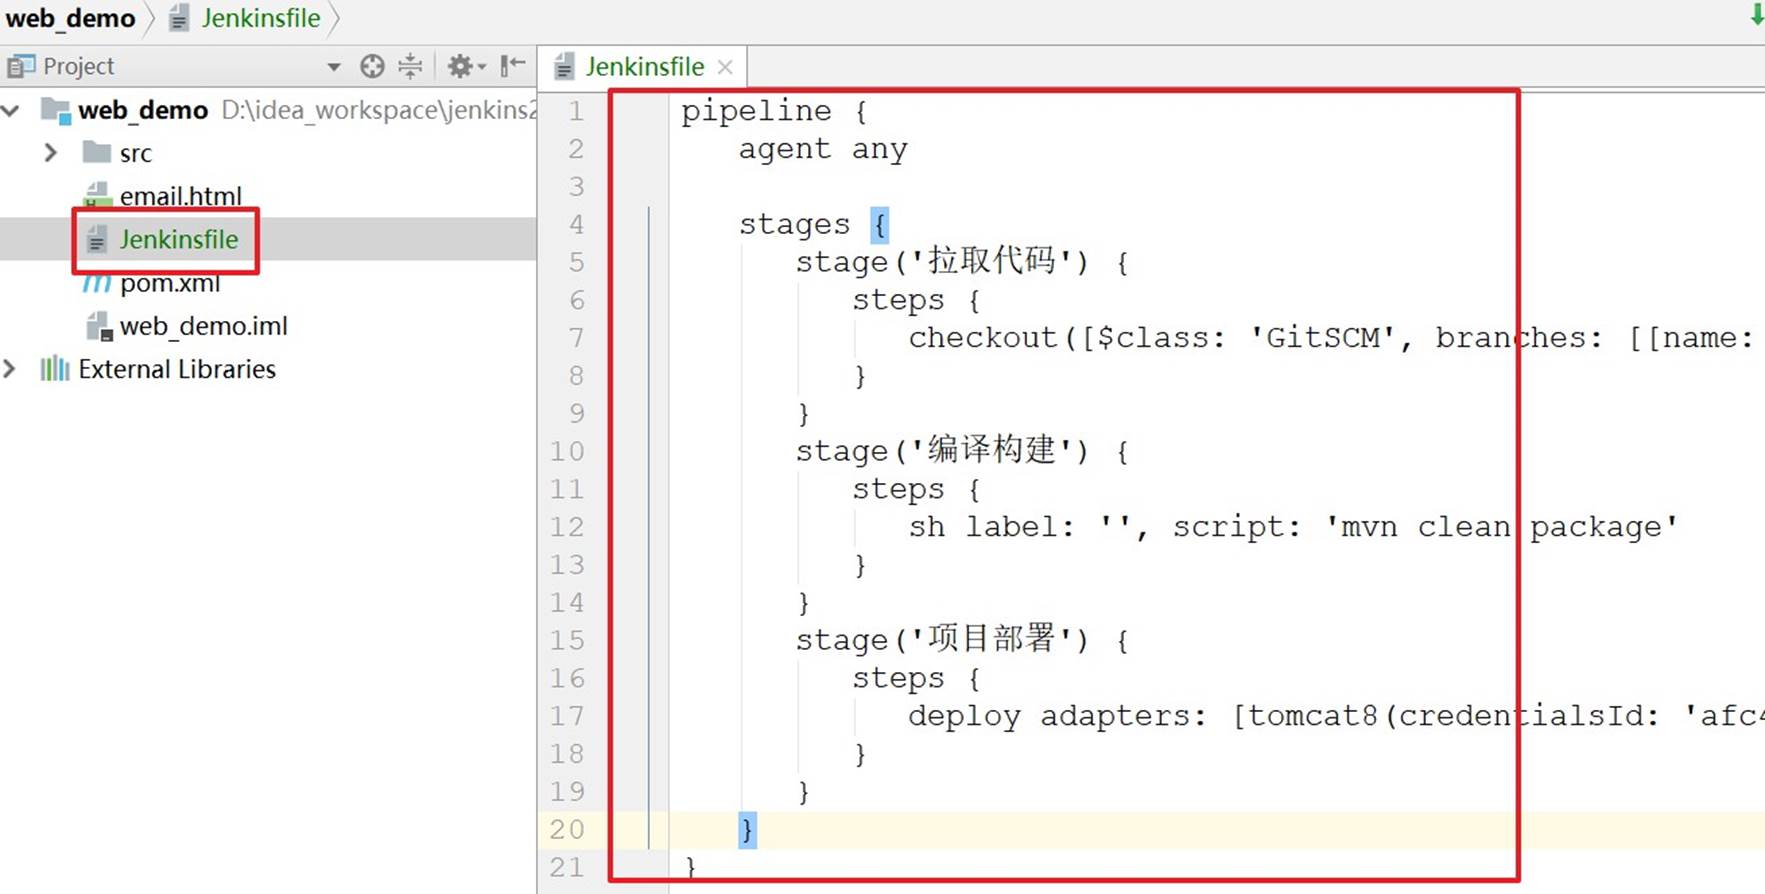The height and width of the screenshot is (894, 1765).
Task: Hide the Project tool window
Action: pyautogui.click(x=513, y=66)
